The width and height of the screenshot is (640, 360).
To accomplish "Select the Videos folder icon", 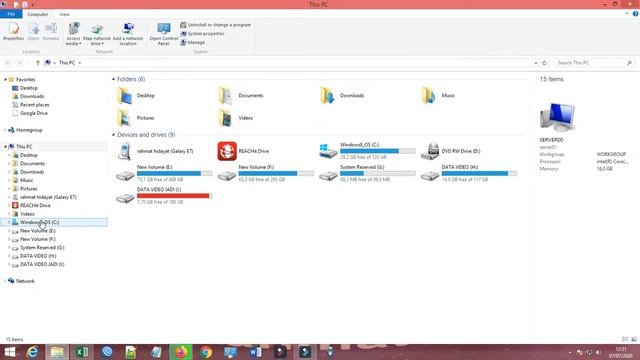I will point(226,118).
